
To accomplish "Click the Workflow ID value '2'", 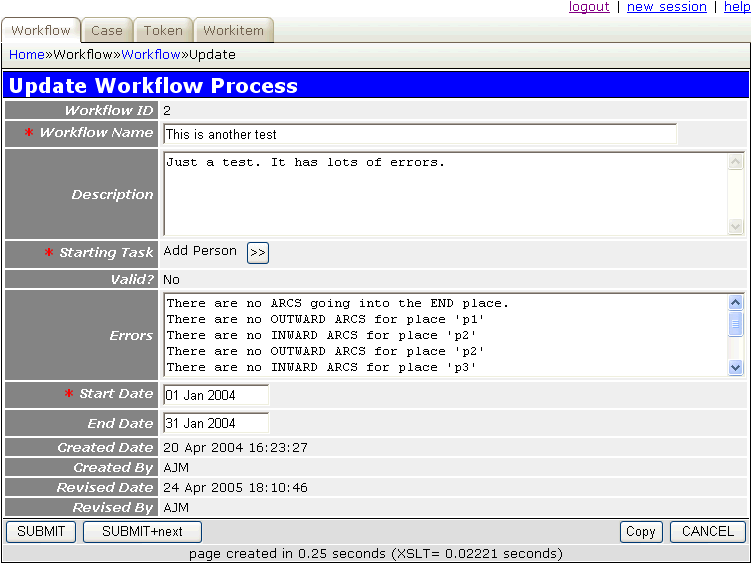I will point(167,111).
